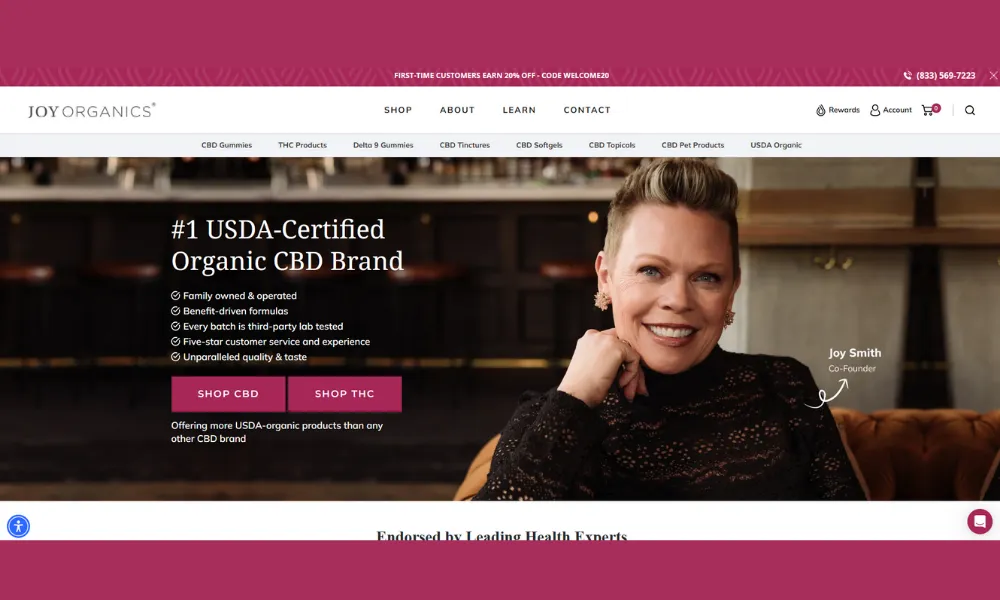Click the phone icon in banner
Image resolution: width=1000 pixels, height=600 pixels.
pos(908,75)
